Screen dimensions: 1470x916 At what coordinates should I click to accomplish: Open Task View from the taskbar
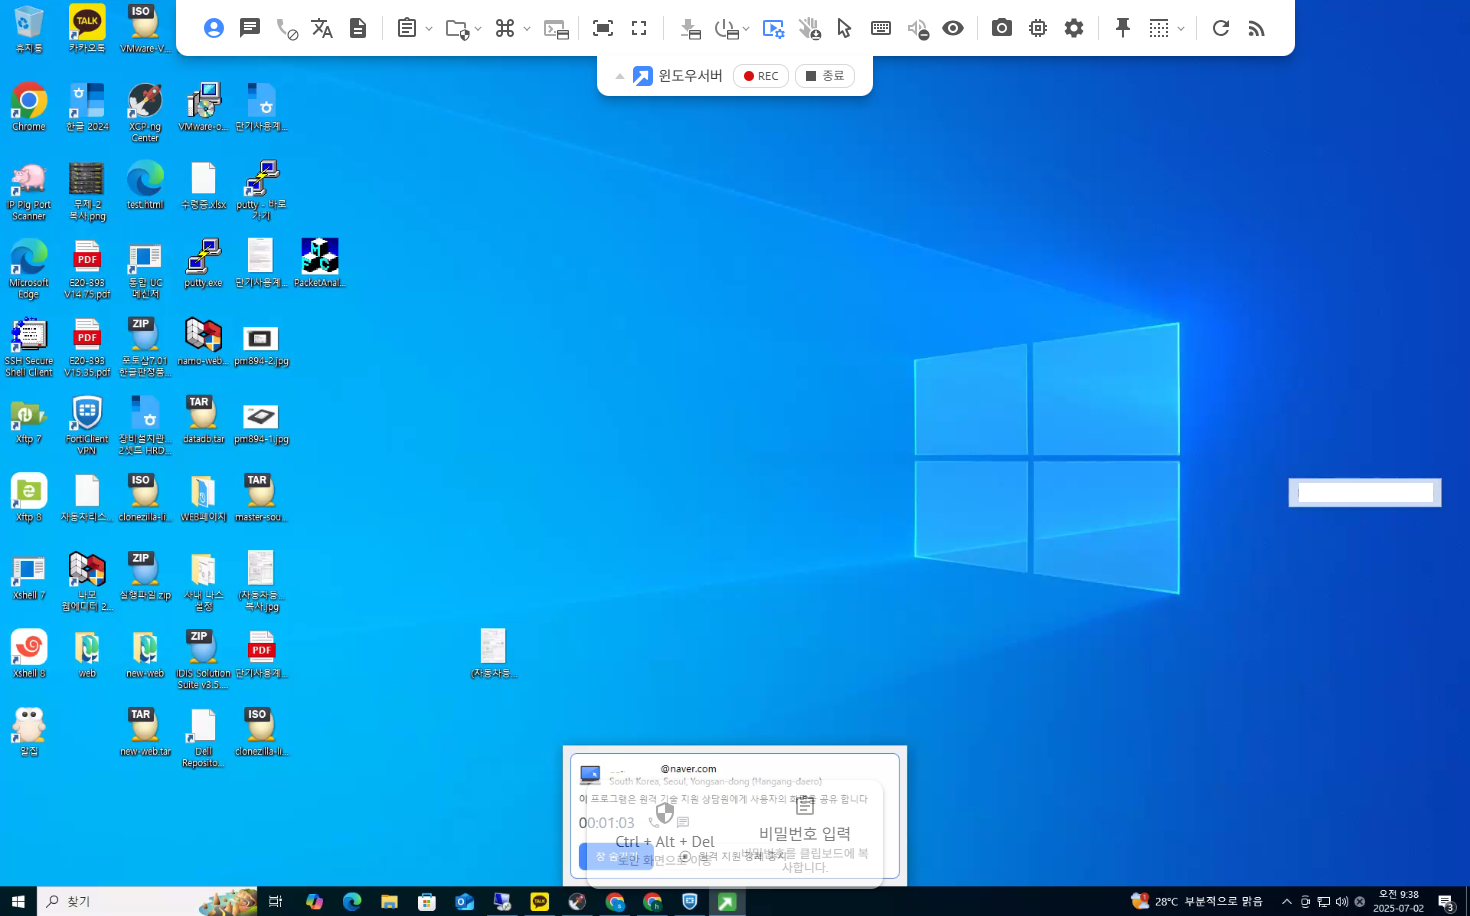276,901
